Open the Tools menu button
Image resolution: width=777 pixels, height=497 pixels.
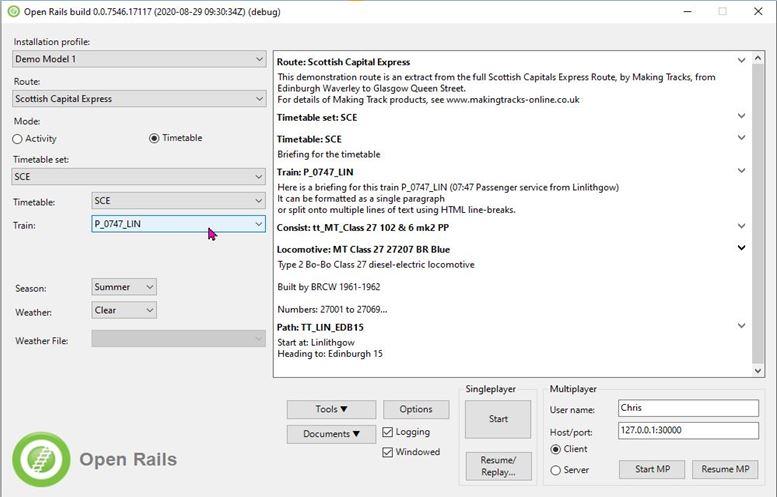(x=331, y=409)
